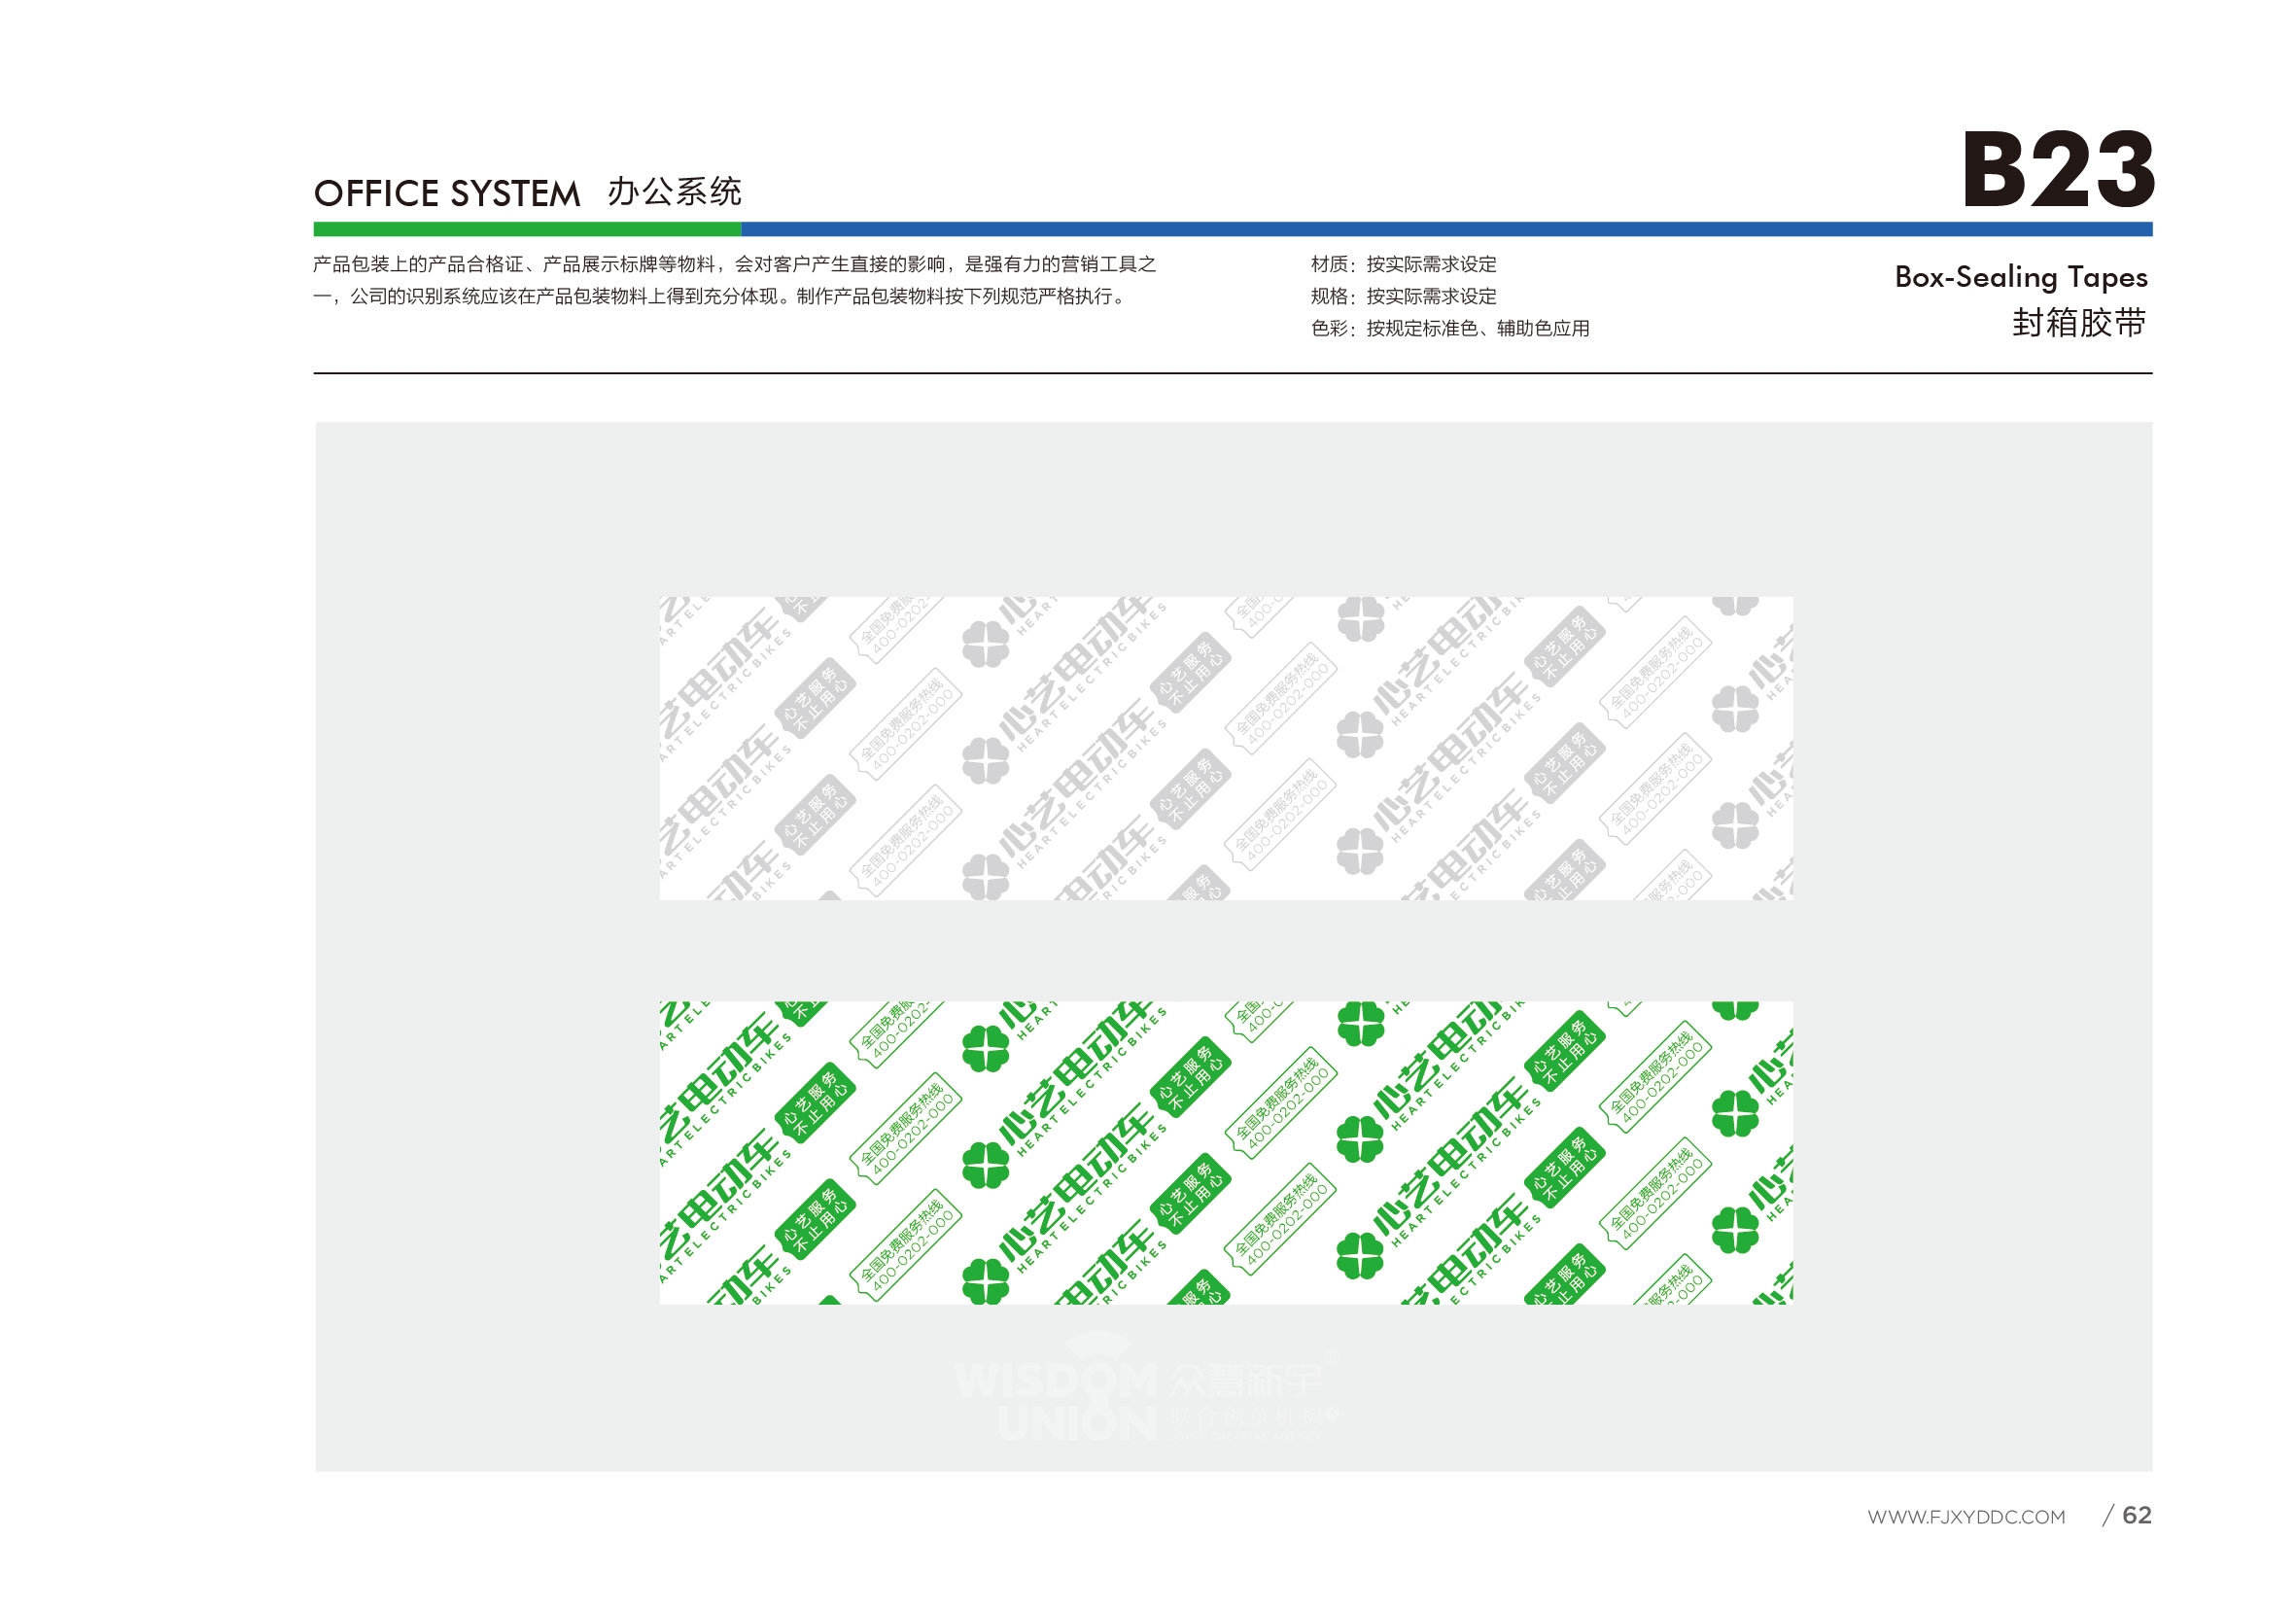
Task: Click the 'OFFICE SYSTEM' heading
Action: coord(447,194)
